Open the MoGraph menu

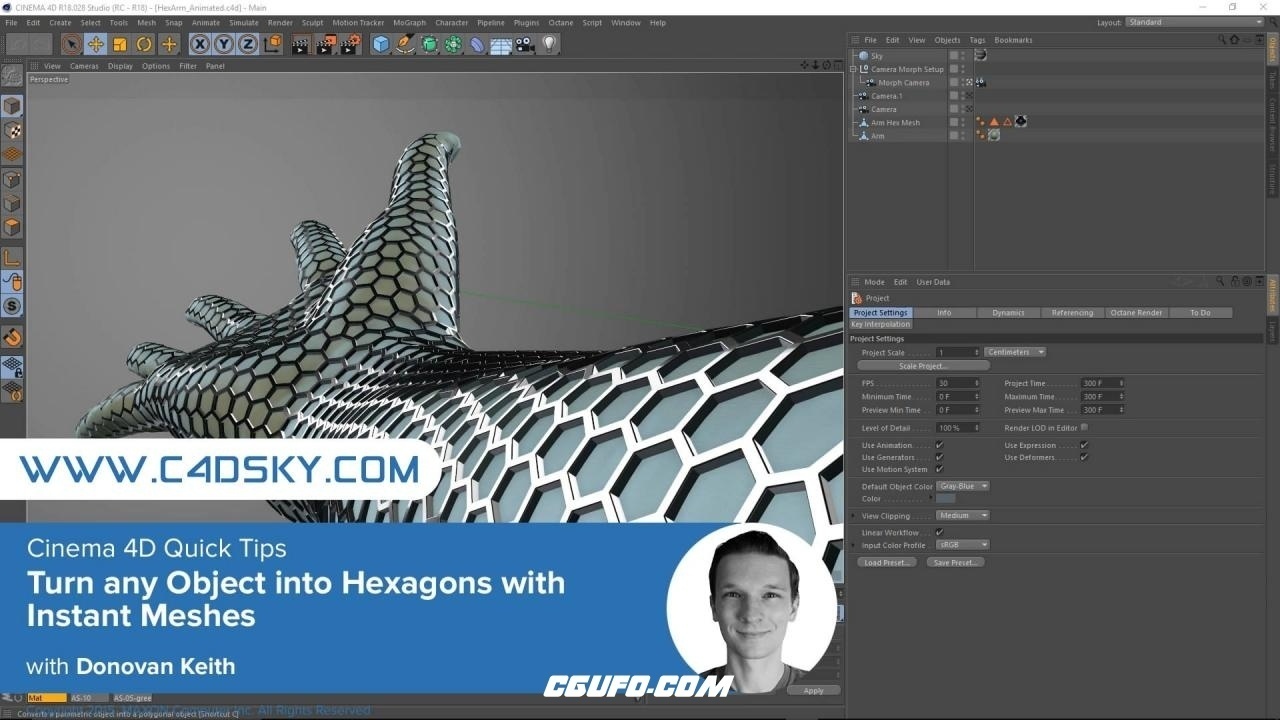click(x=409, y=22)
